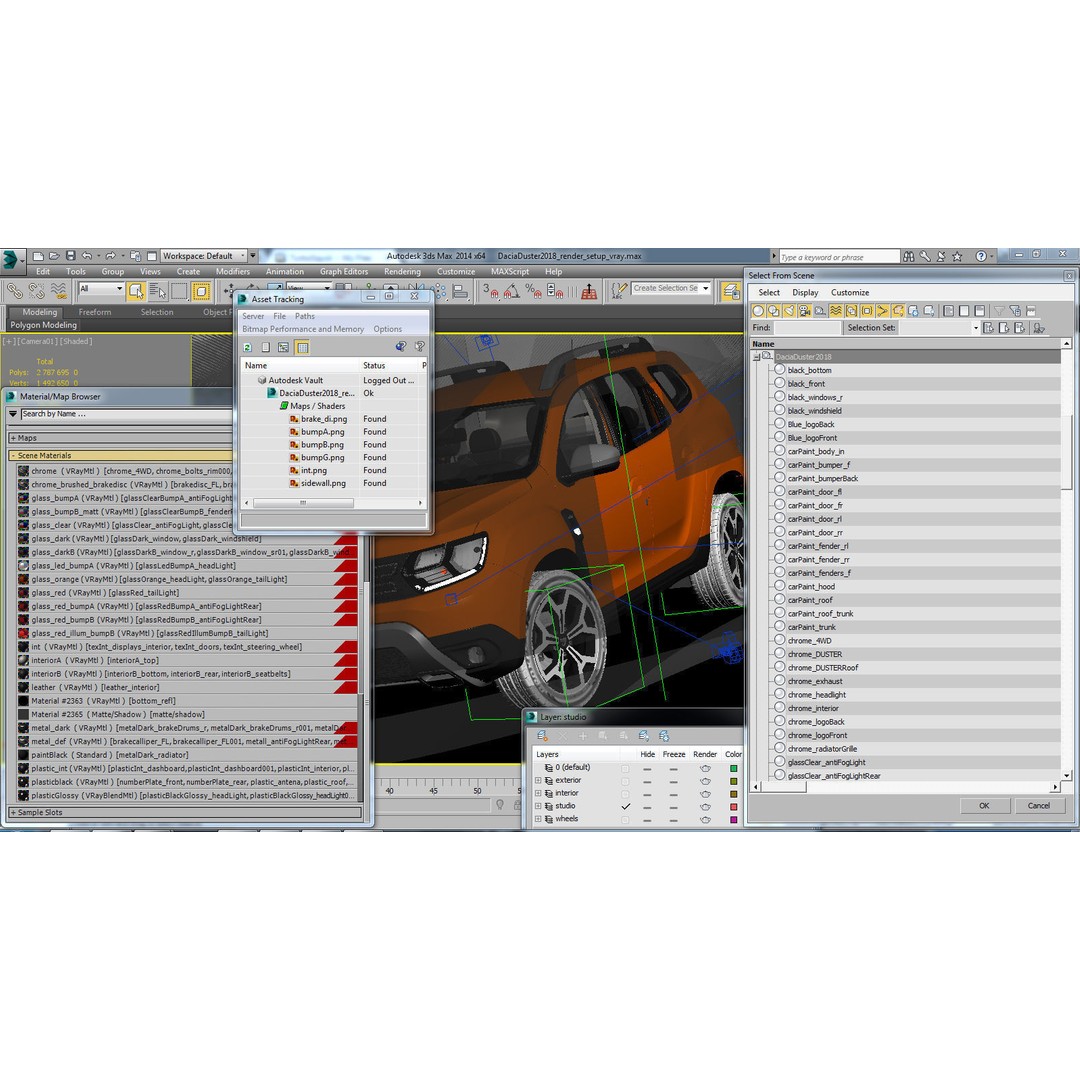
Task: Collapse the Scene Materials group
Action: tap(13, 455)
